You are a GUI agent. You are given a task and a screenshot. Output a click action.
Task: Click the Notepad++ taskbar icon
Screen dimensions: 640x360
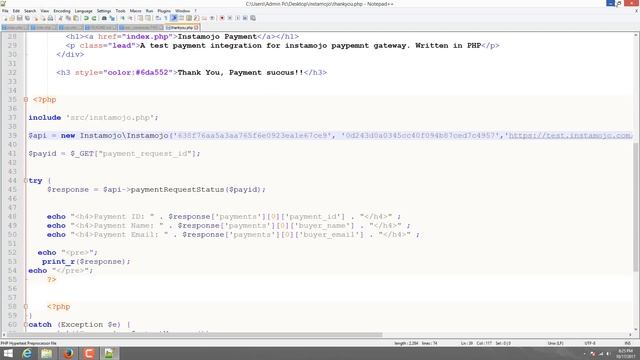(109, 353)
